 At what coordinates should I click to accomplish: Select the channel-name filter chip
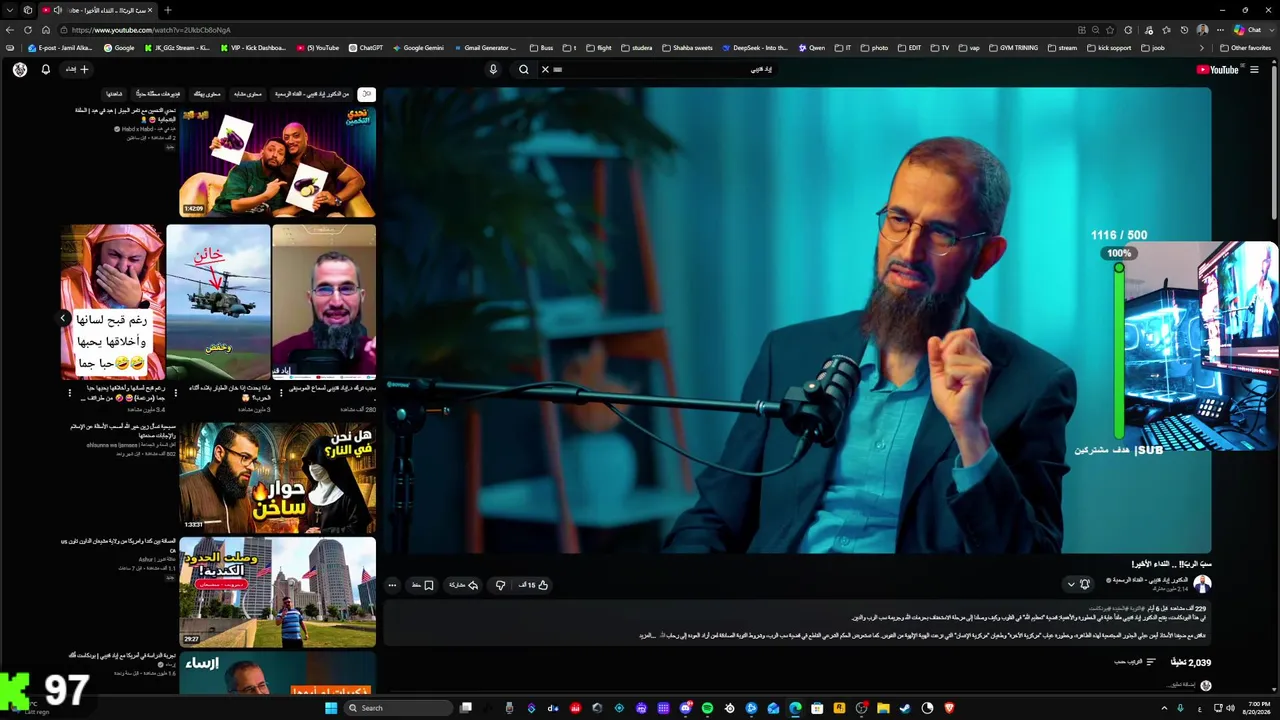point(312,94)
